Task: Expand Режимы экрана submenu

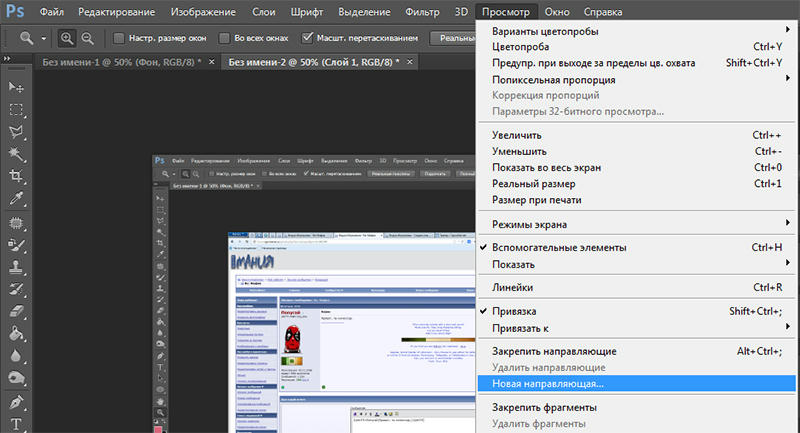Action: click(637, 224)
